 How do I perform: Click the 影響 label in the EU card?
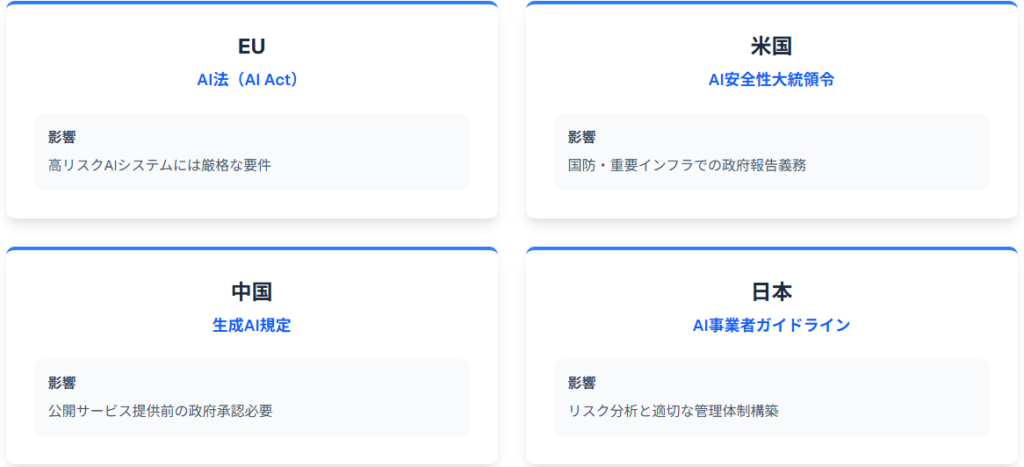62,138
